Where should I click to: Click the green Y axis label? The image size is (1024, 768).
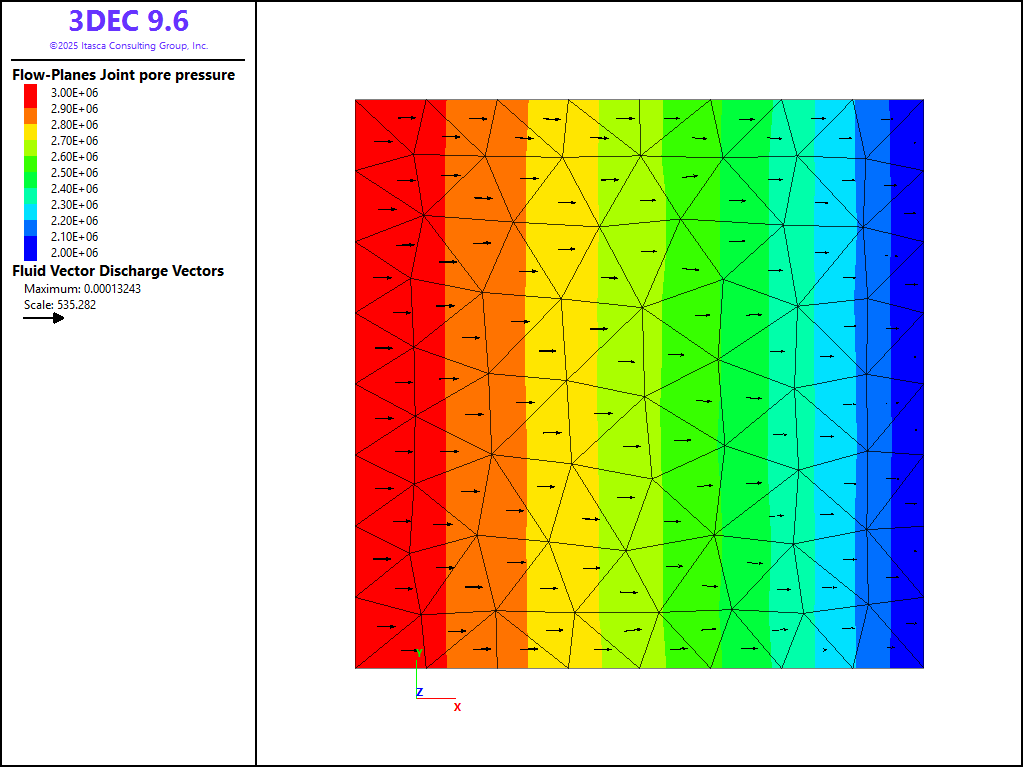click(419, 653)
